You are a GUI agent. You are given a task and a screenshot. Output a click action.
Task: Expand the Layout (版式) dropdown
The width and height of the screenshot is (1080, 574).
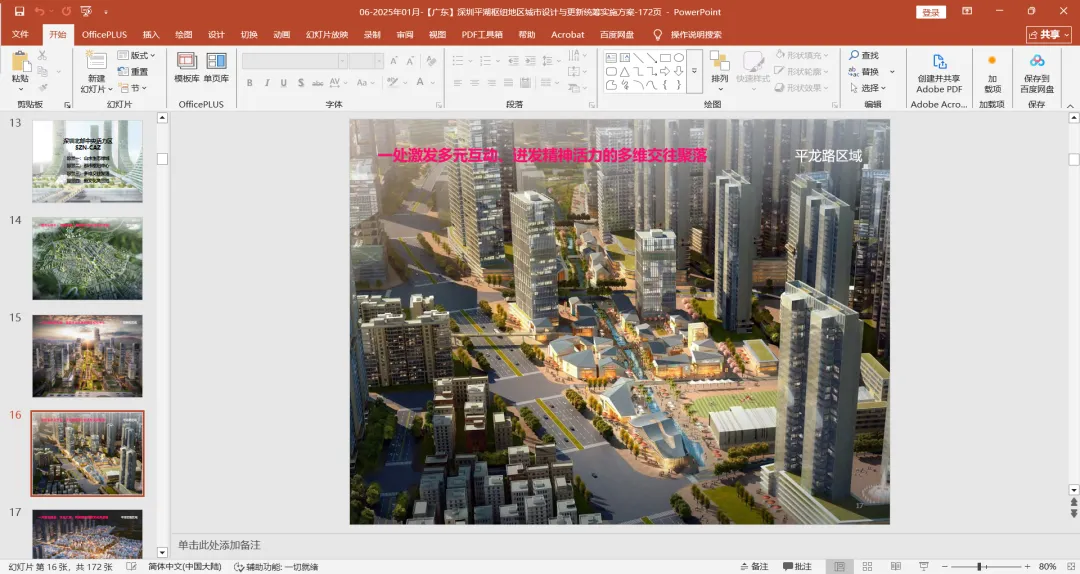(x=136, y=55)
